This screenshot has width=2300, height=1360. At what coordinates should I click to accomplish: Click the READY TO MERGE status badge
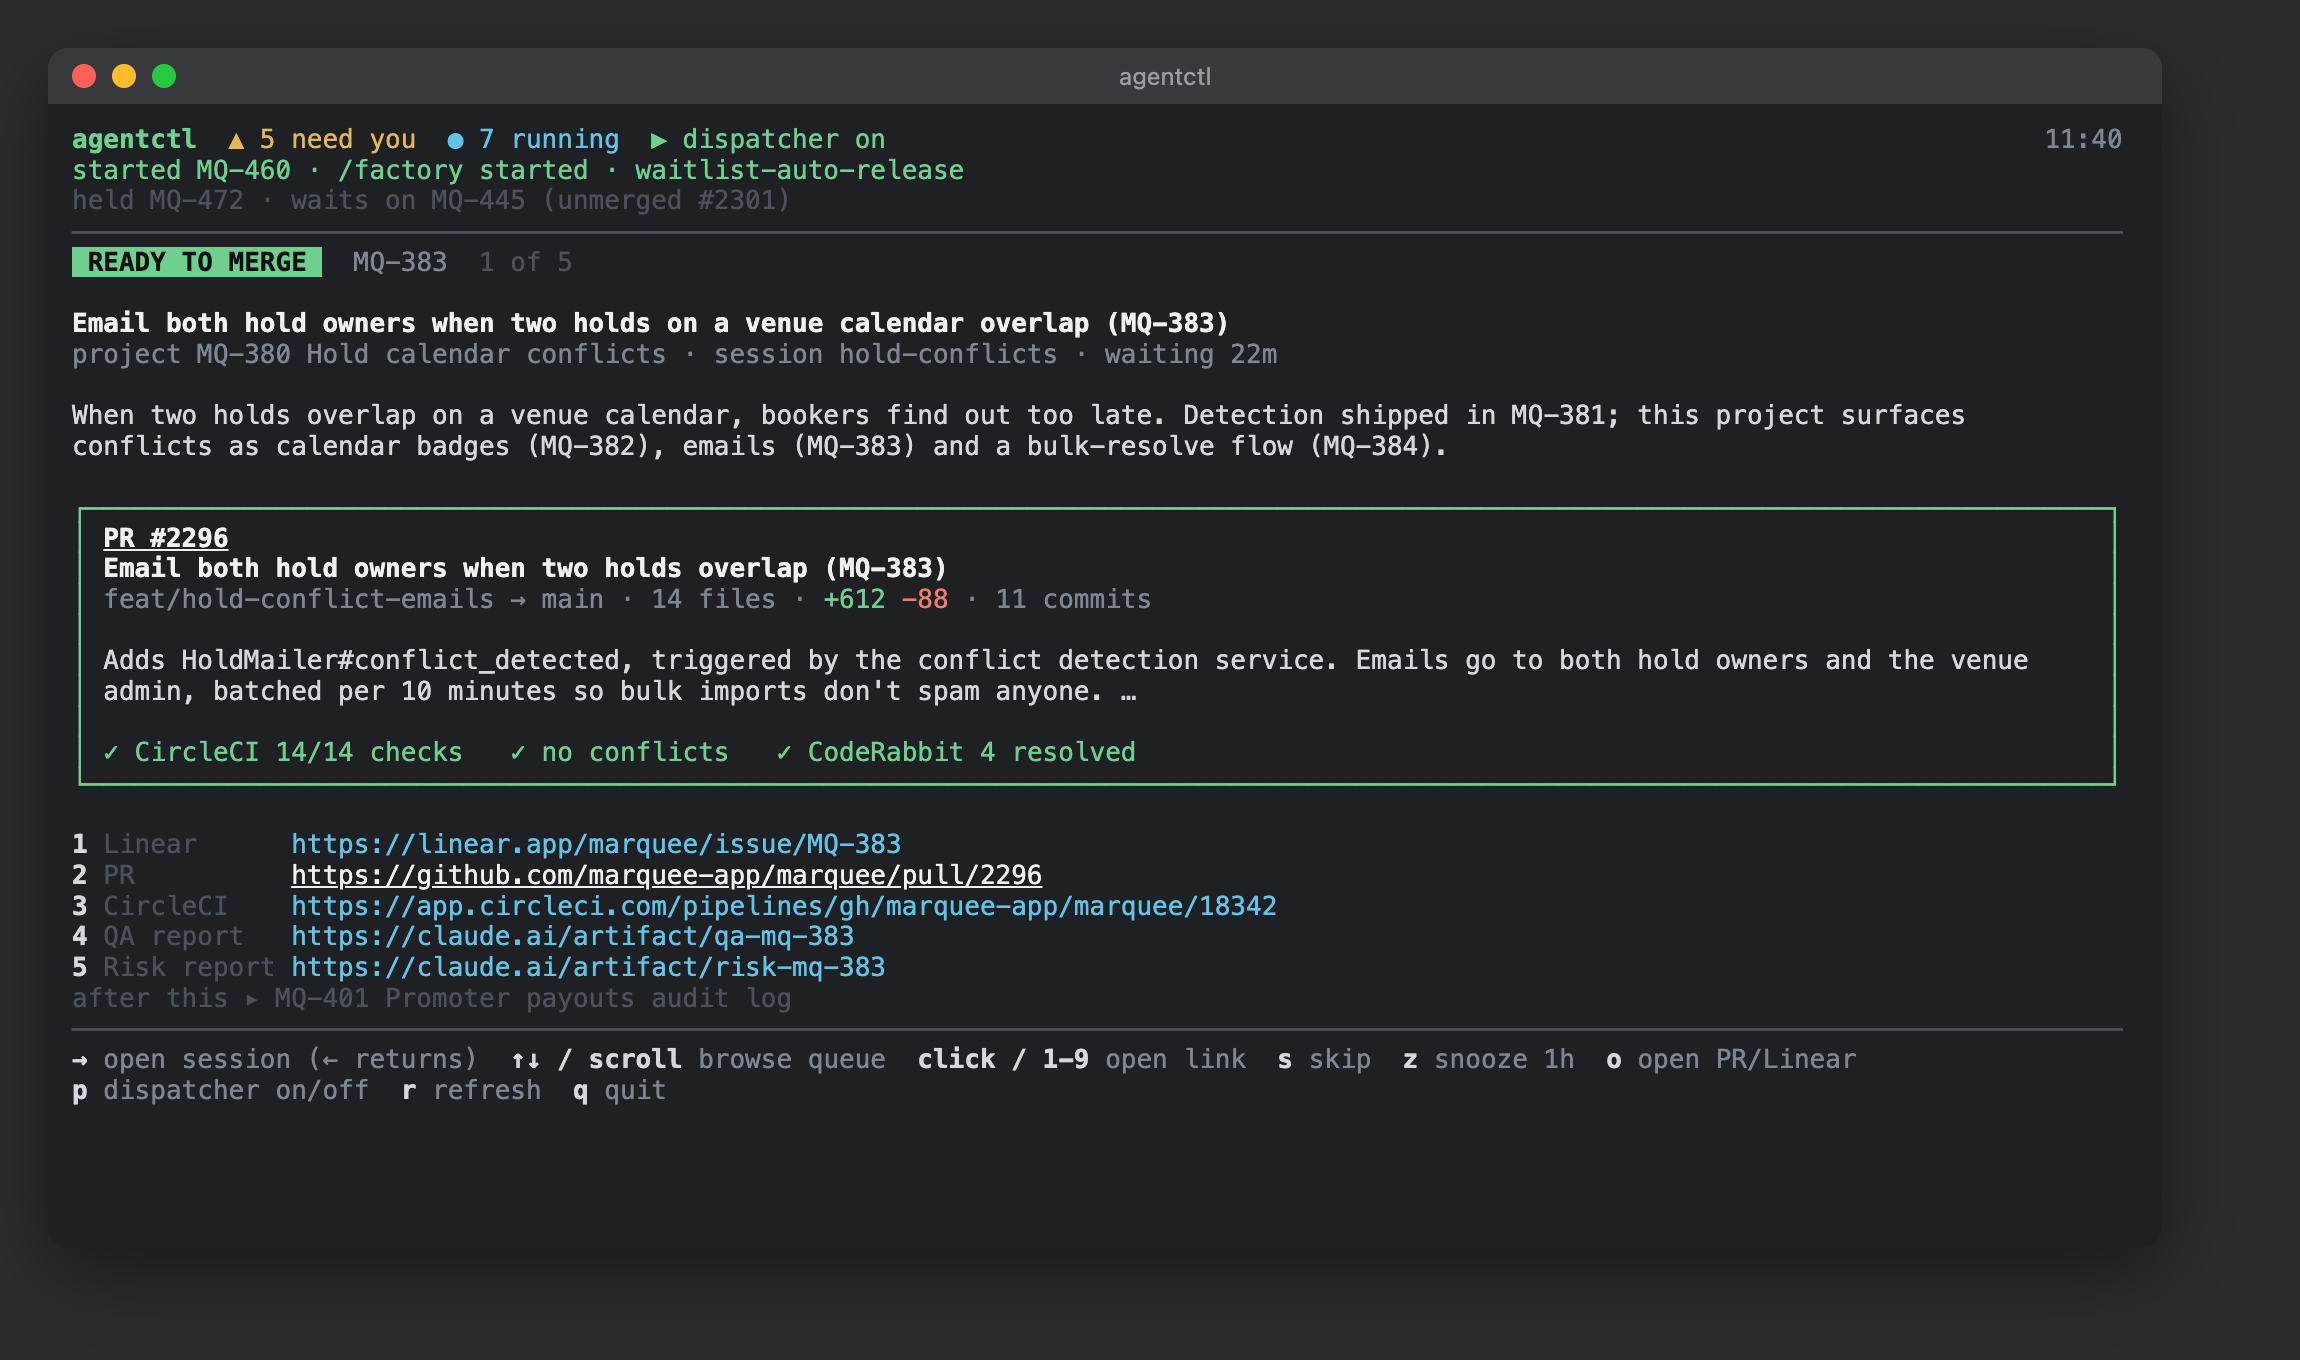pyautogui.click(x=197, y=262)
